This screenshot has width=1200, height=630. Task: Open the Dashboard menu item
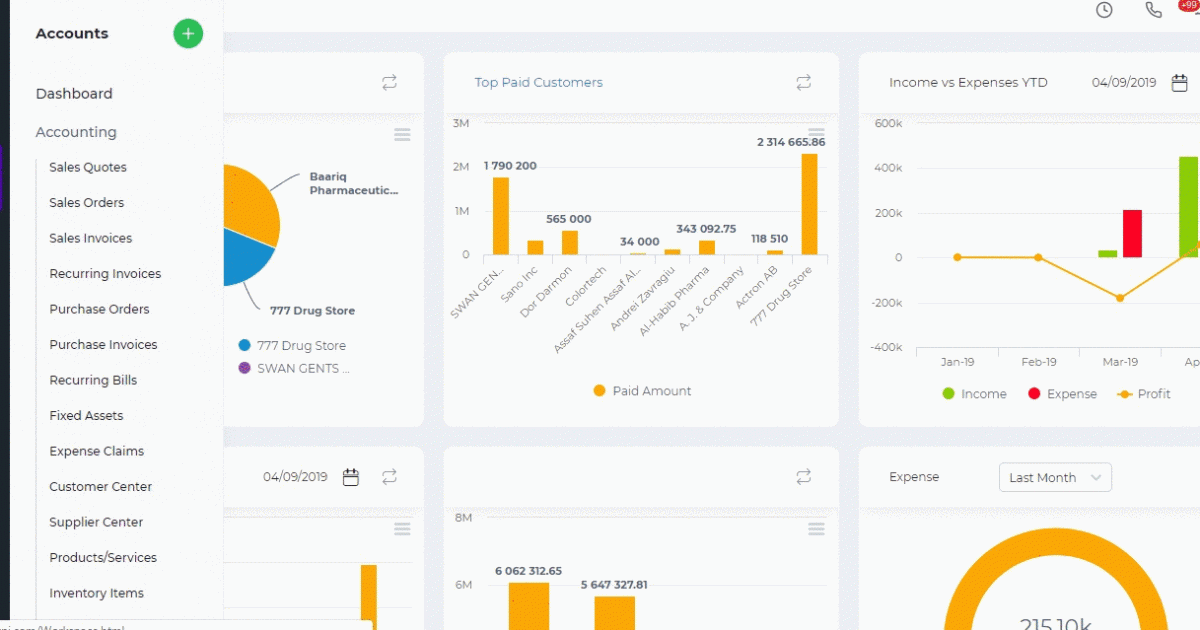(x=74, y=93)
